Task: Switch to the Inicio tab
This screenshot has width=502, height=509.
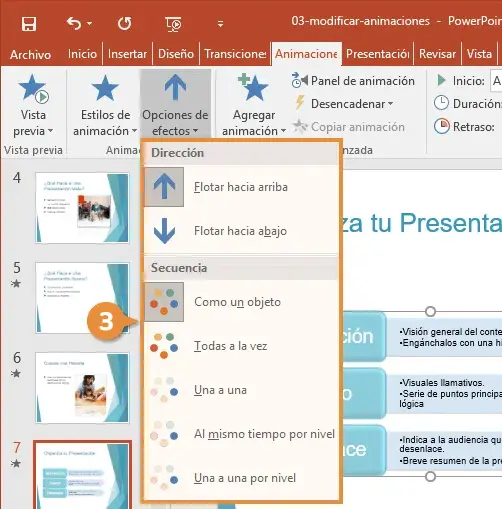Action: 82,54
